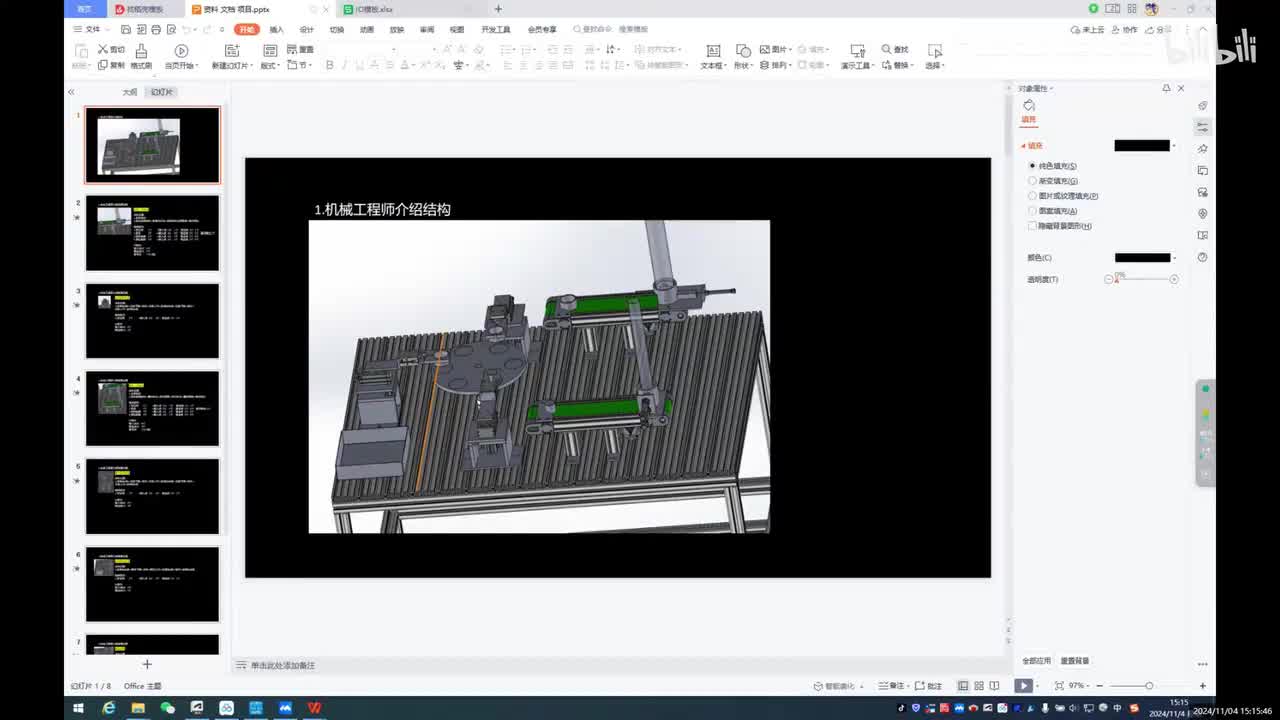The image size is (1280, 720).
Task: Click the Cut (剪切) scissors icon
Action: pos(103,49)
